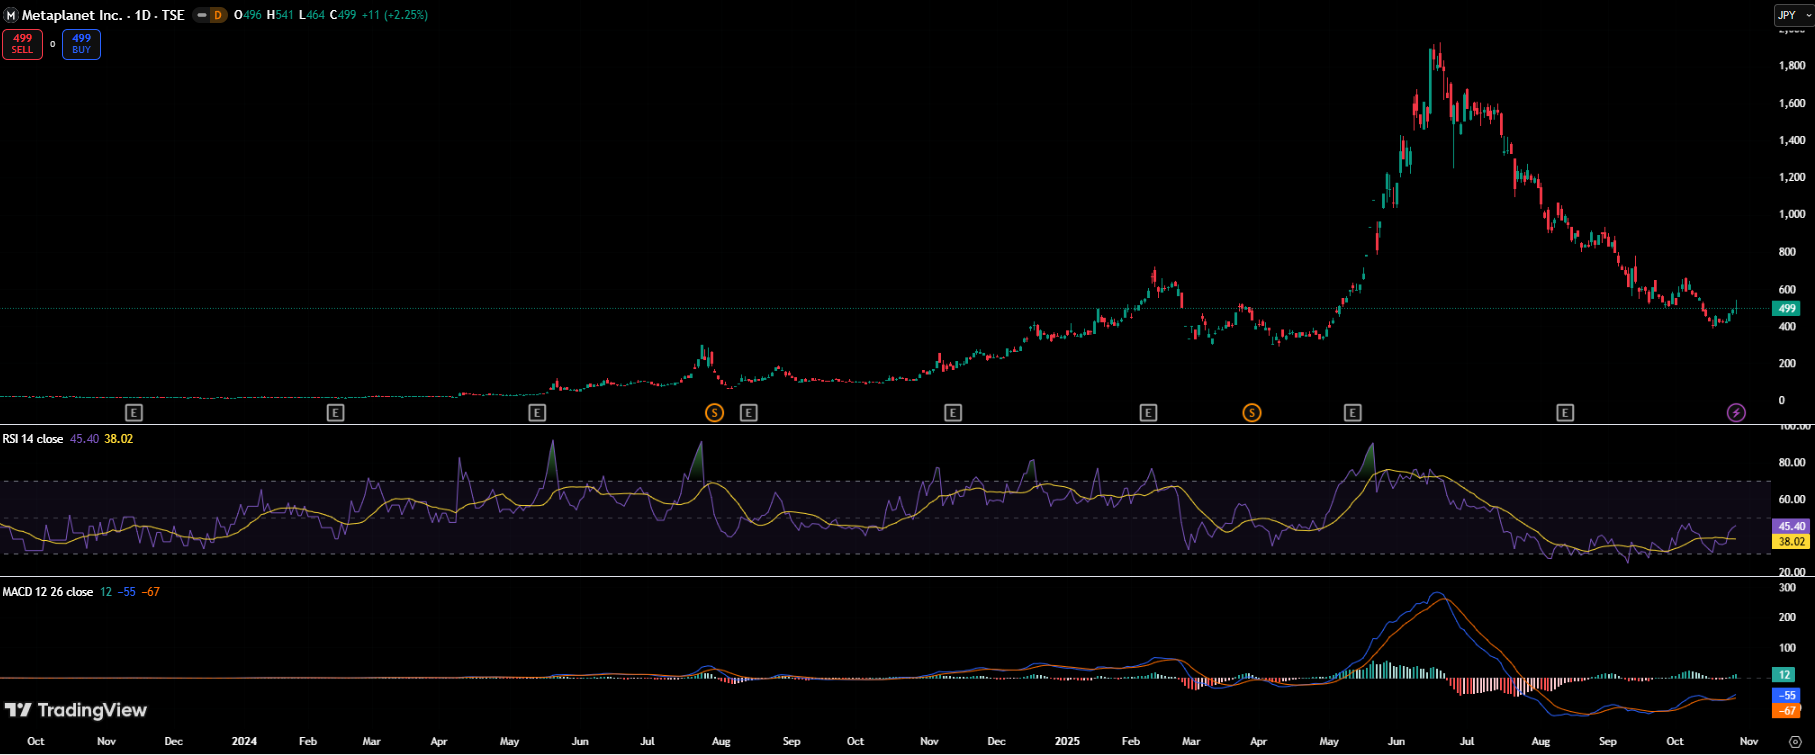Click the orange S split marker near August 2024

(714, 413)
